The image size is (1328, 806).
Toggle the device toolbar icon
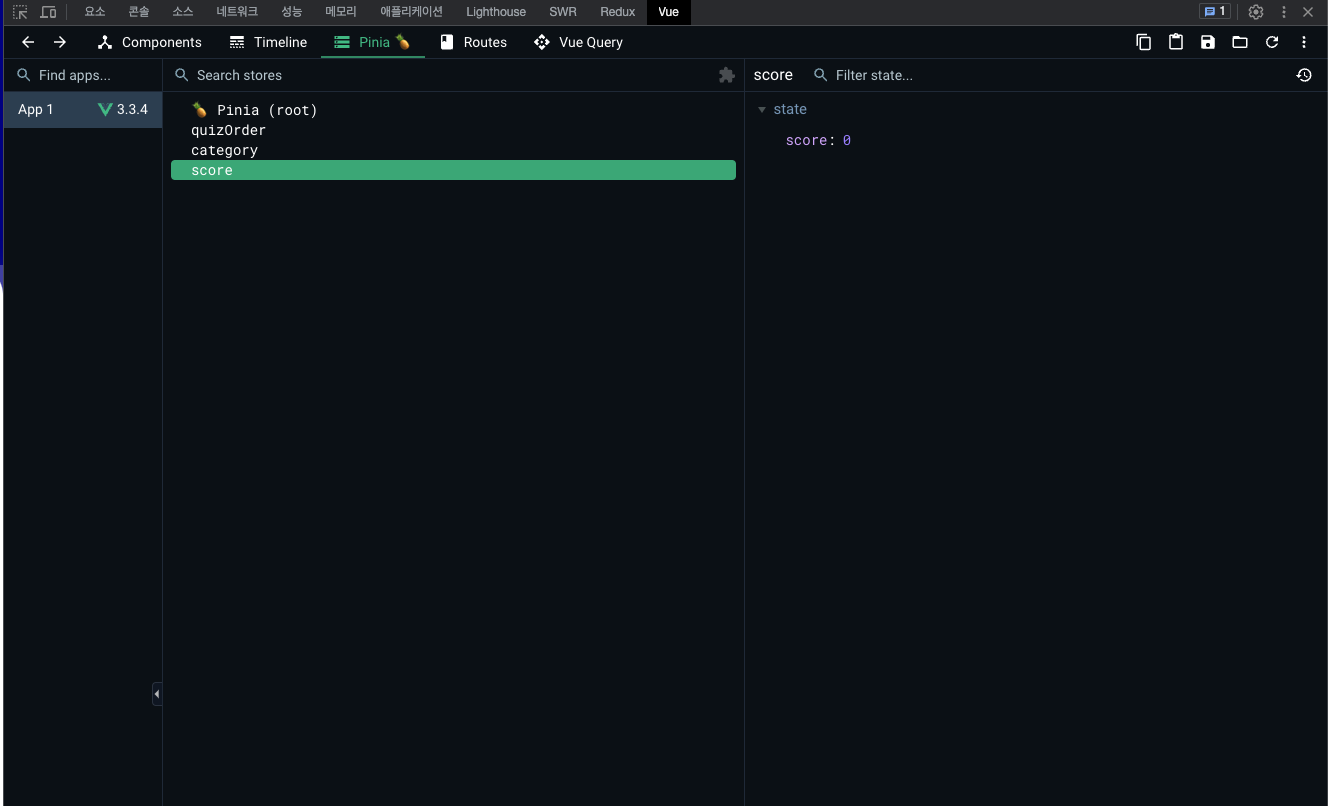(x=48, y=12)
